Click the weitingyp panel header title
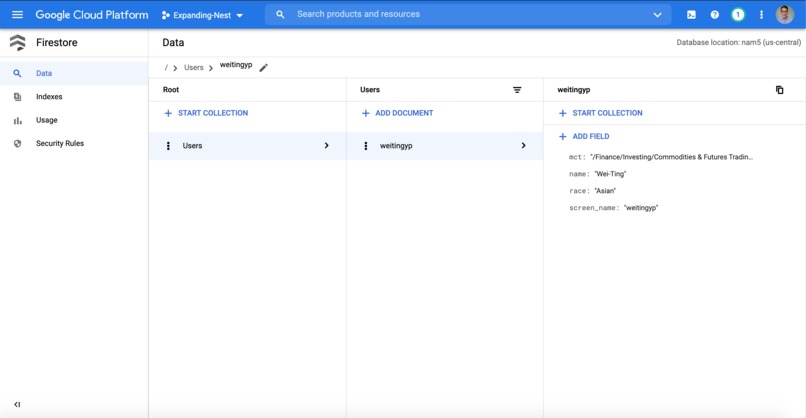 pos(574,90)
